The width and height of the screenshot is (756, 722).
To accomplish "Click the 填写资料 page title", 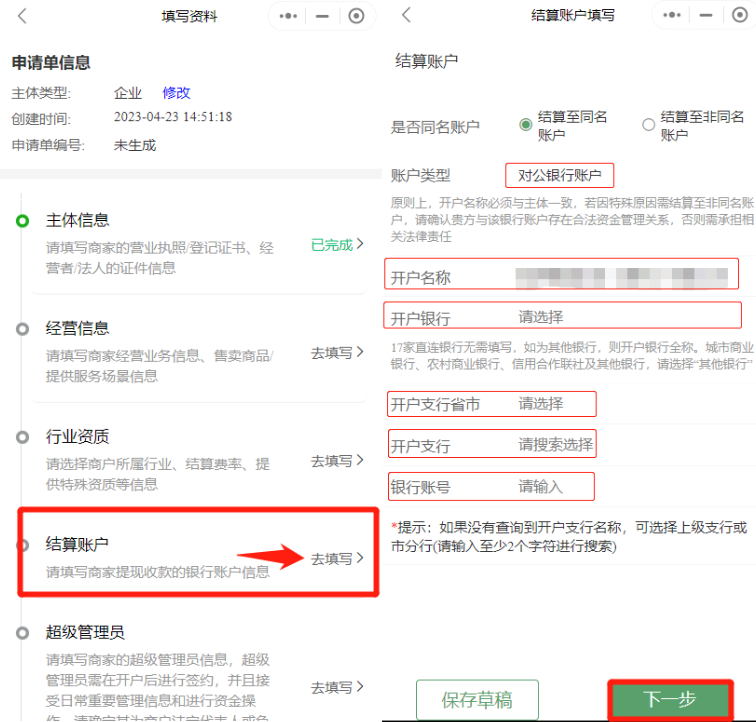I will (x=189, y=16).
